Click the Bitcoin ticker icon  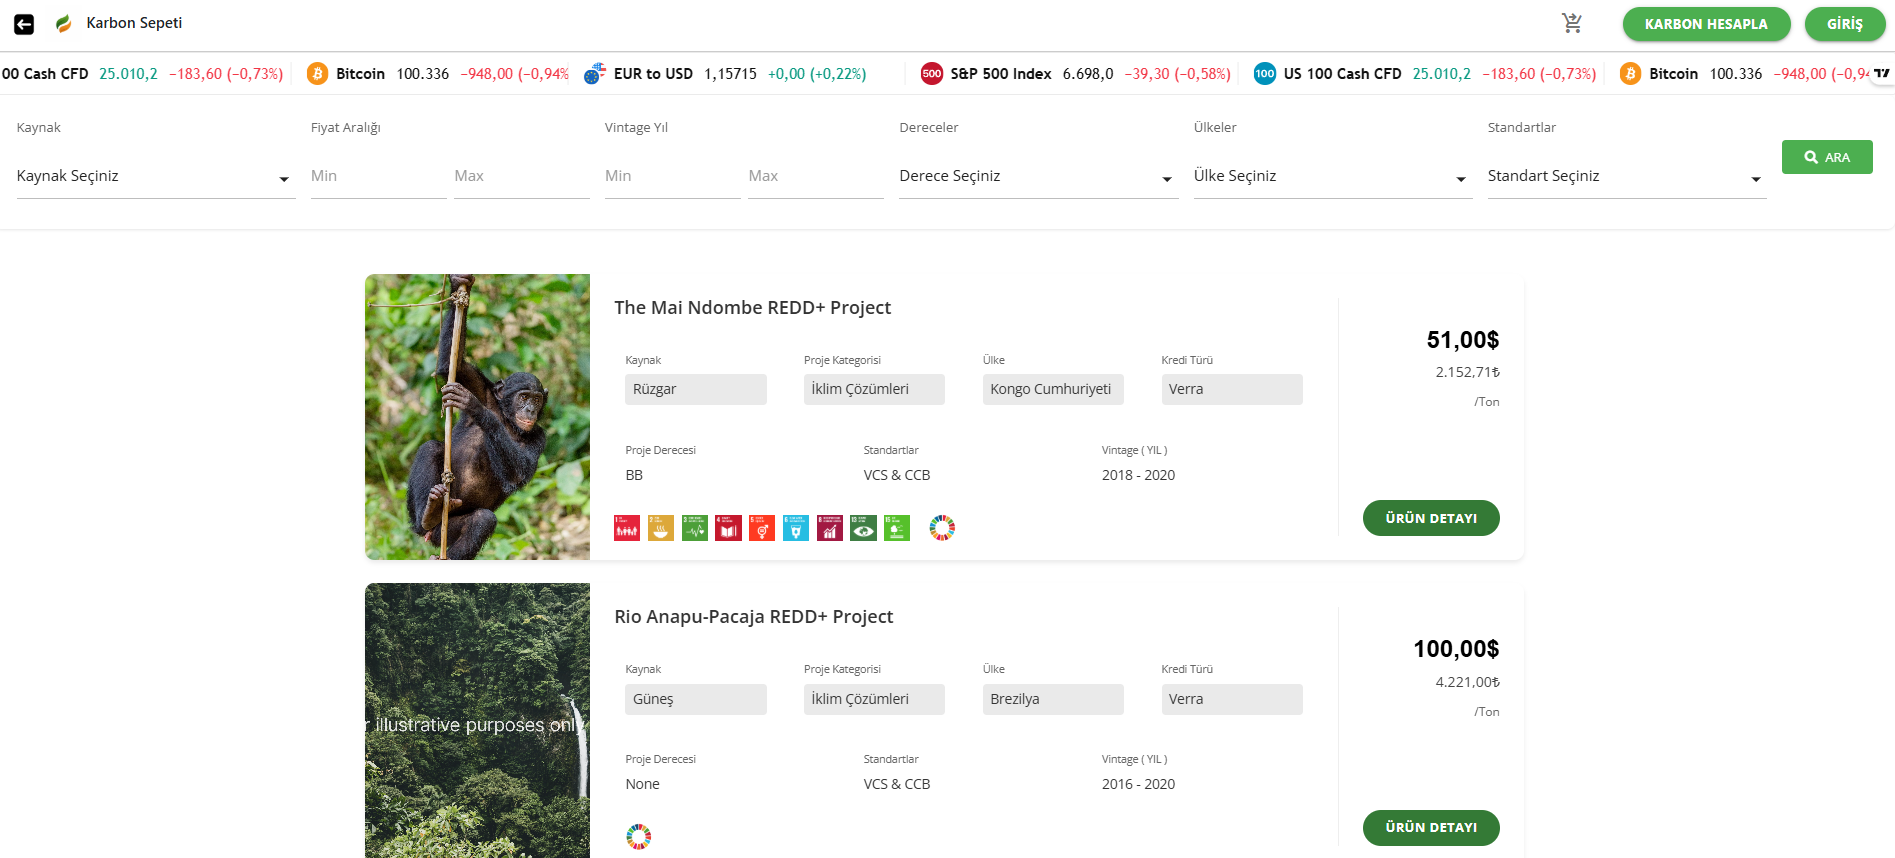pos(317,74)
